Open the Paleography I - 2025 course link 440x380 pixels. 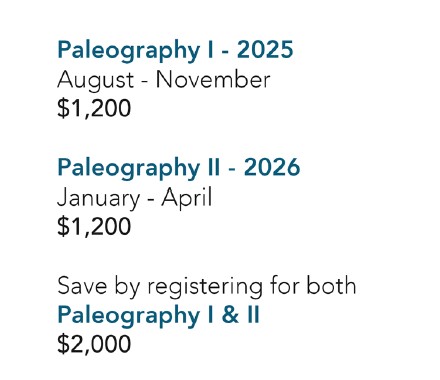175,51
